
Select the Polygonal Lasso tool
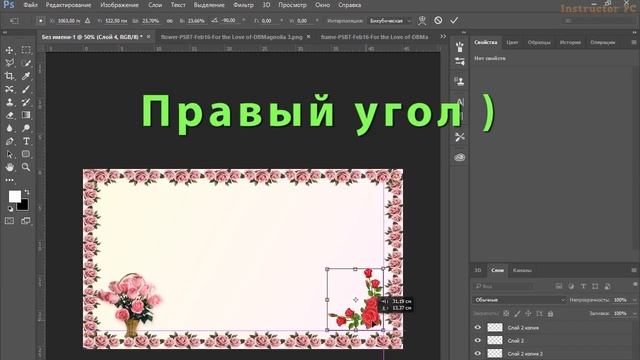(x=9, y=63)
